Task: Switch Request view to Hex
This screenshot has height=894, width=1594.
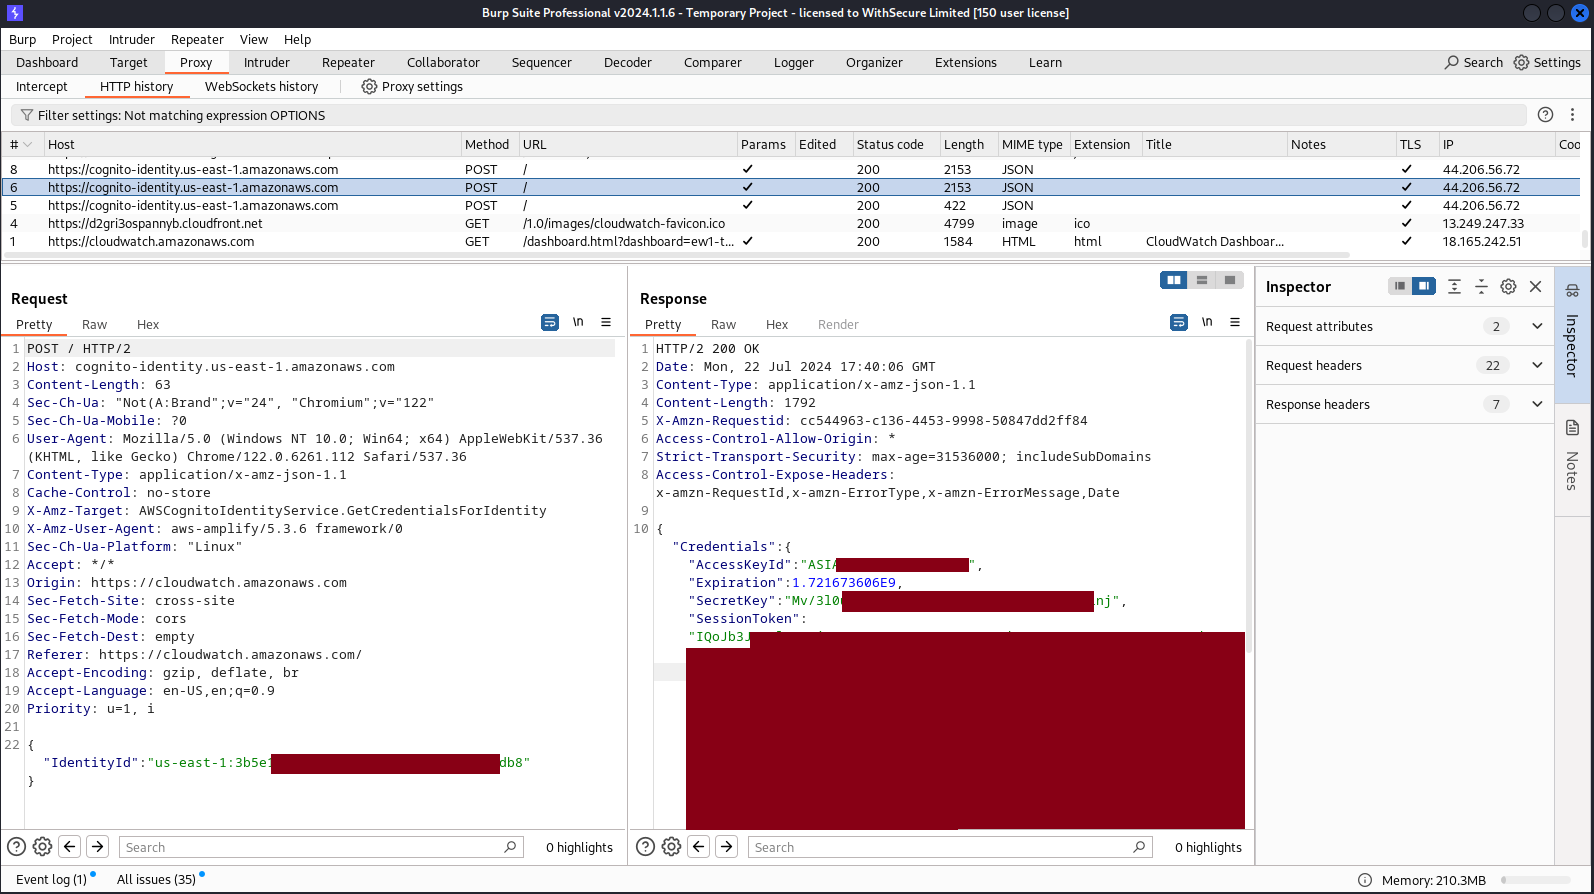Action: tap(148, 325)
